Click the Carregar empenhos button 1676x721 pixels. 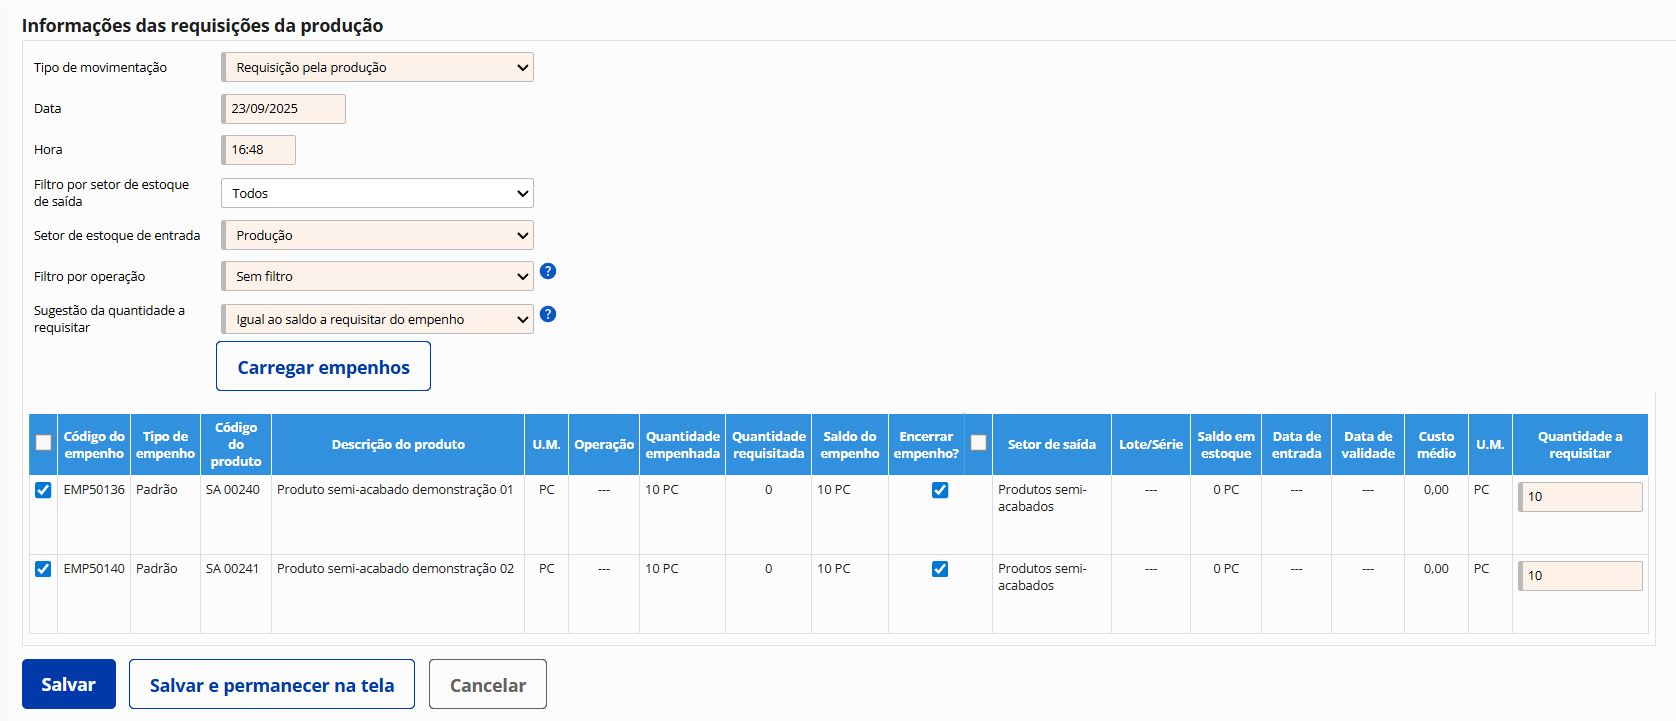click(x=323, y=366)
